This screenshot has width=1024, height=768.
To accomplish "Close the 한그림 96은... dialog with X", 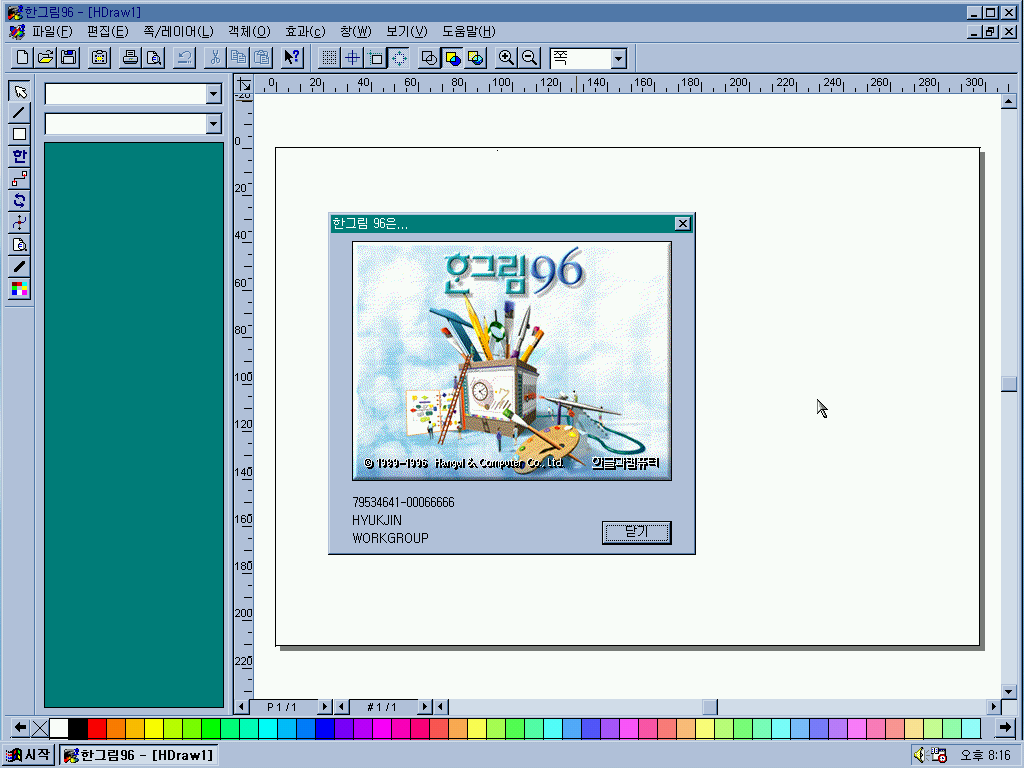I will coord(682,223).
